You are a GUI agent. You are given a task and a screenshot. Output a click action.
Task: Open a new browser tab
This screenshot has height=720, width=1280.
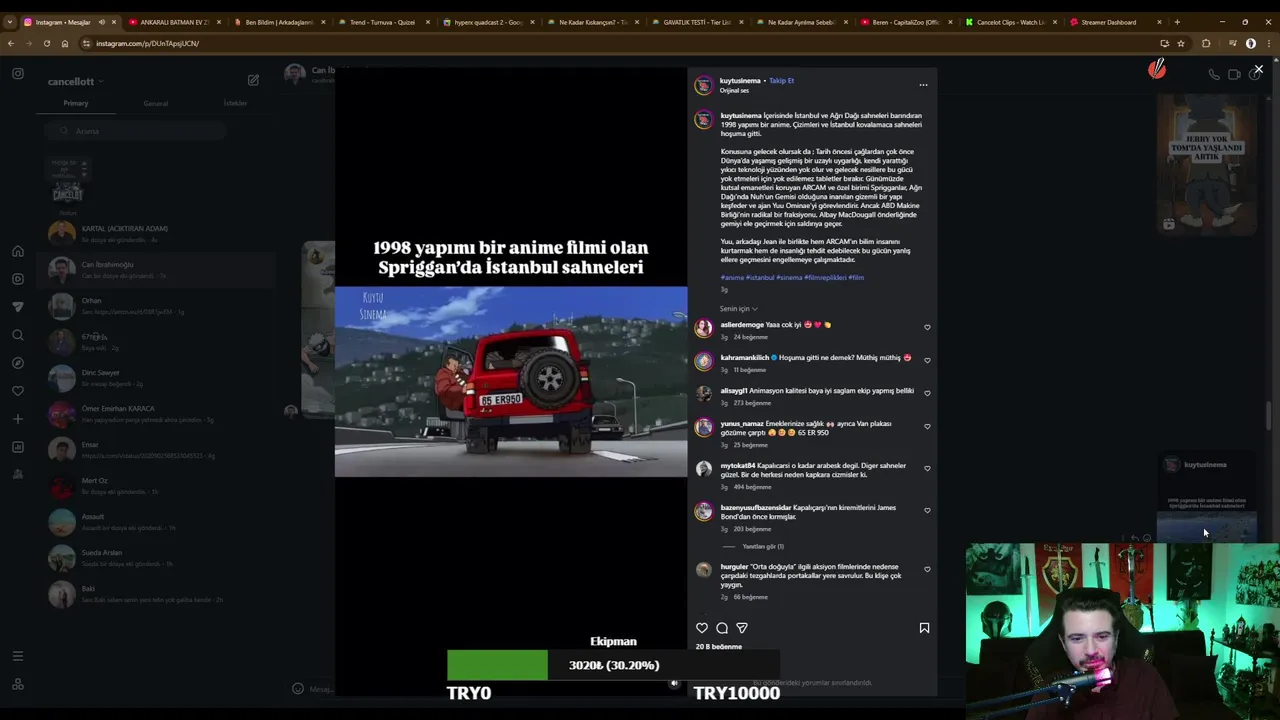click(1176, 22)
